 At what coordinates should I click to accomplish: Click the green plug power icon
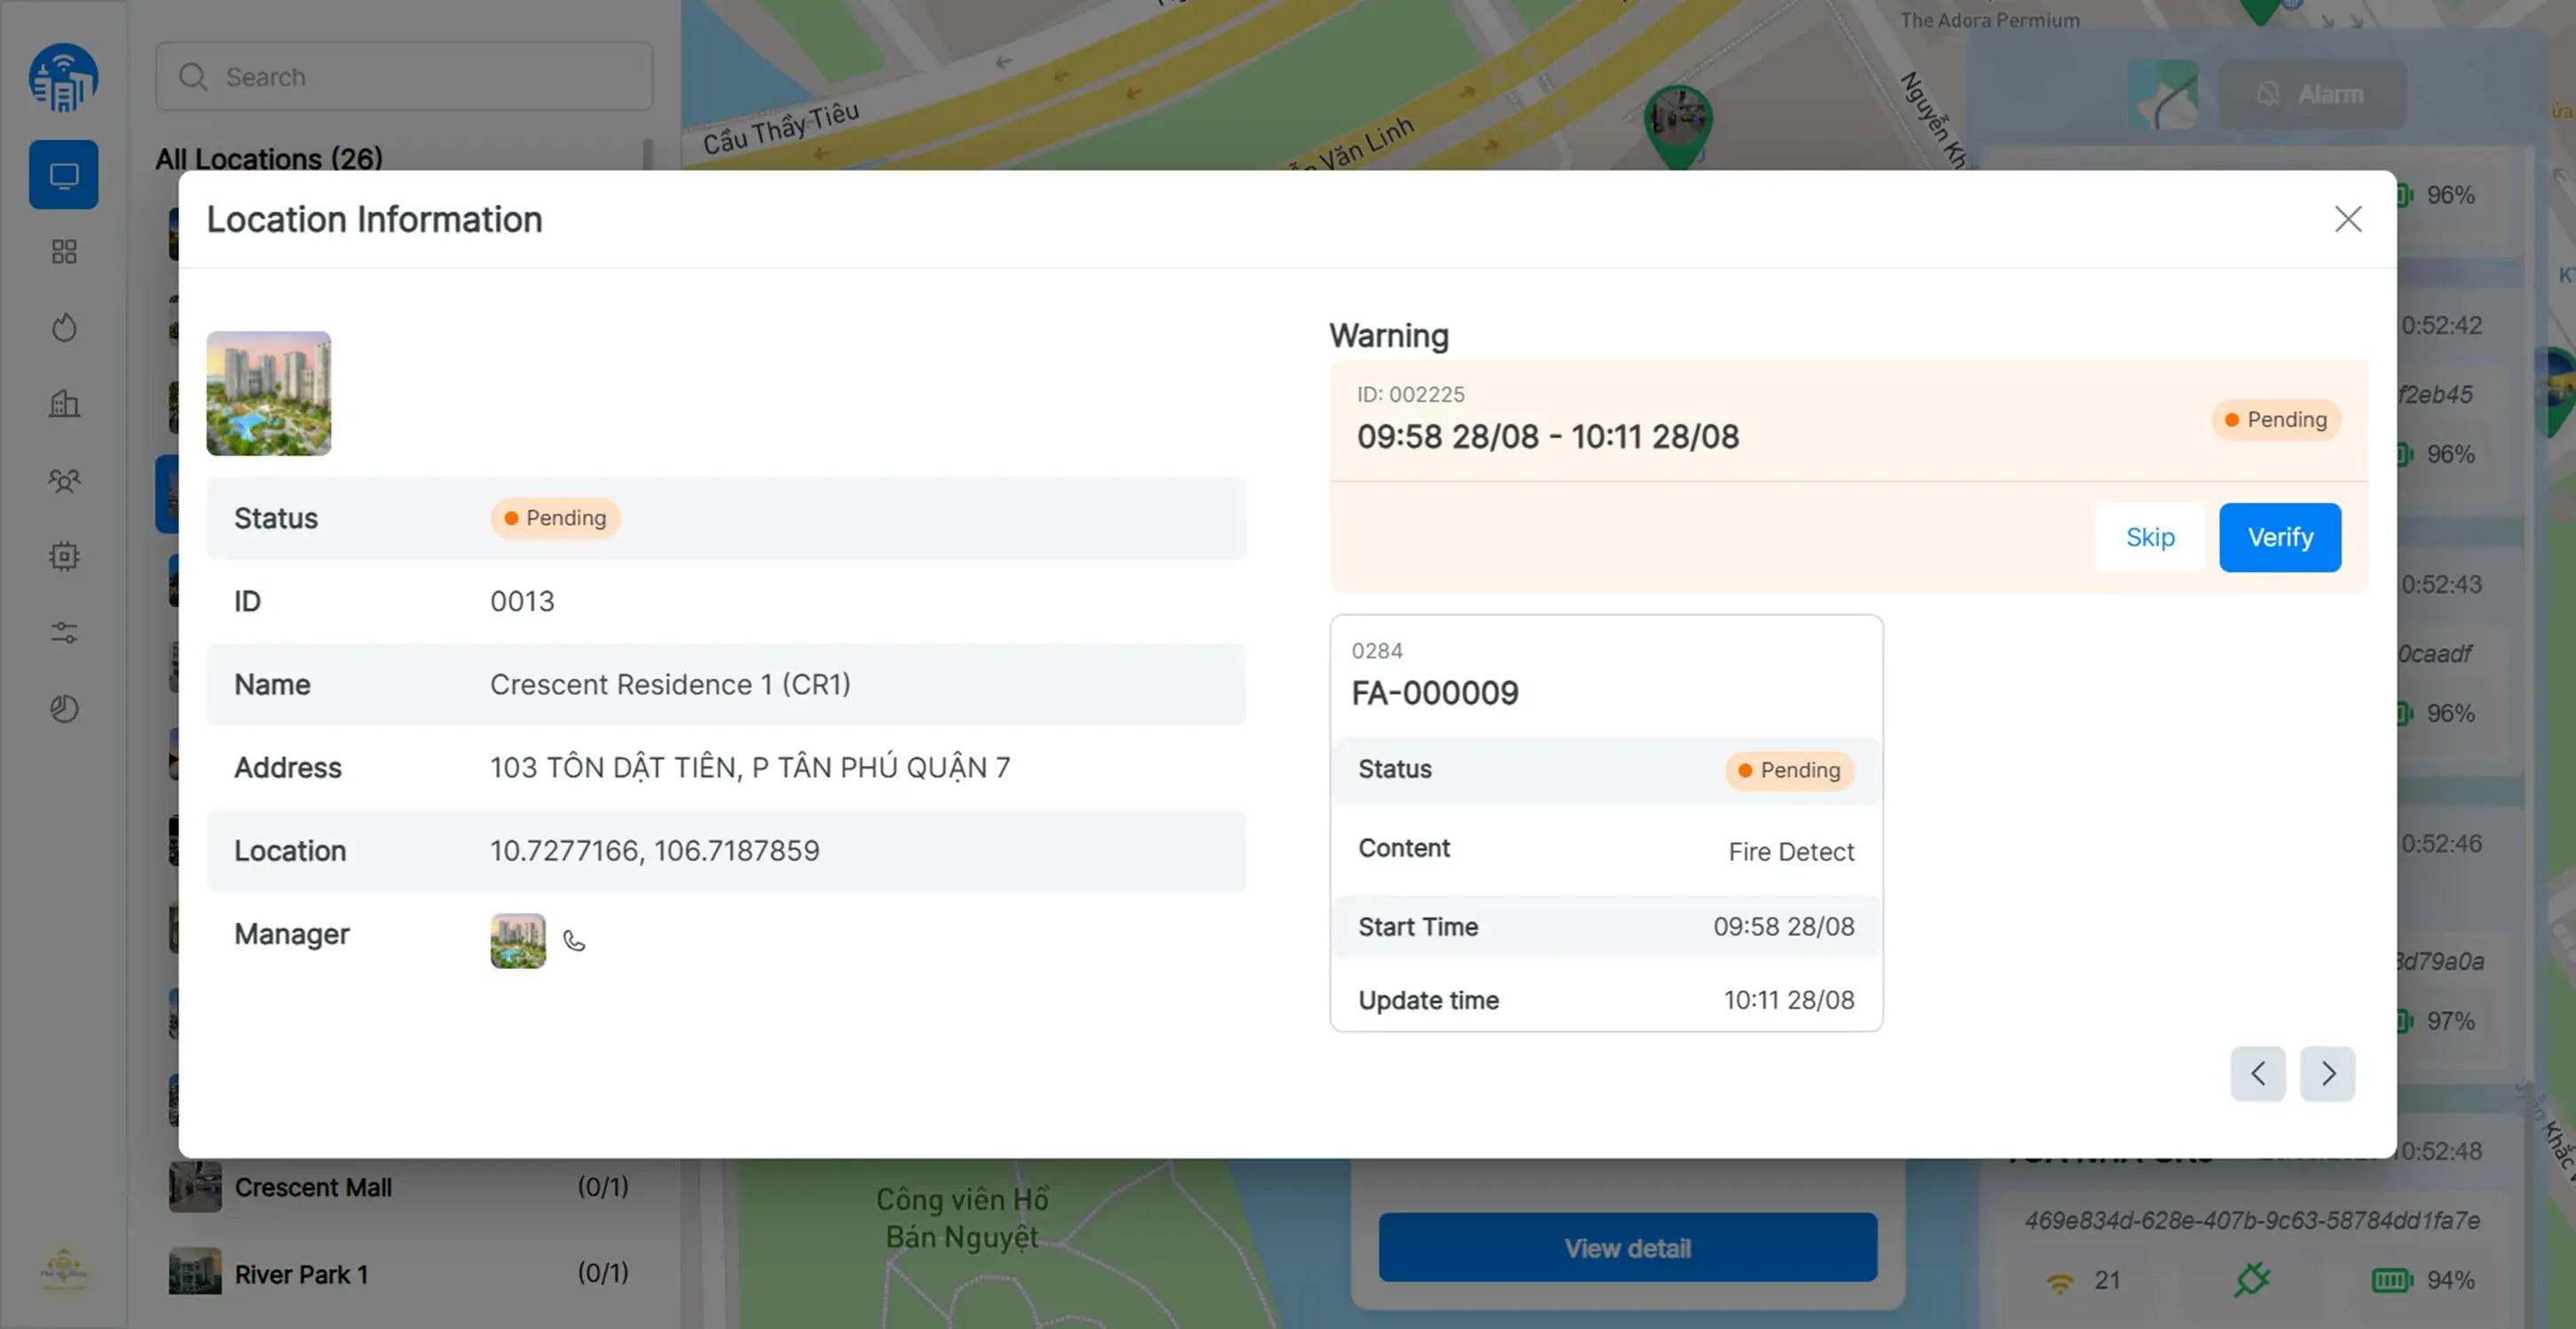click(2251, 1279)
